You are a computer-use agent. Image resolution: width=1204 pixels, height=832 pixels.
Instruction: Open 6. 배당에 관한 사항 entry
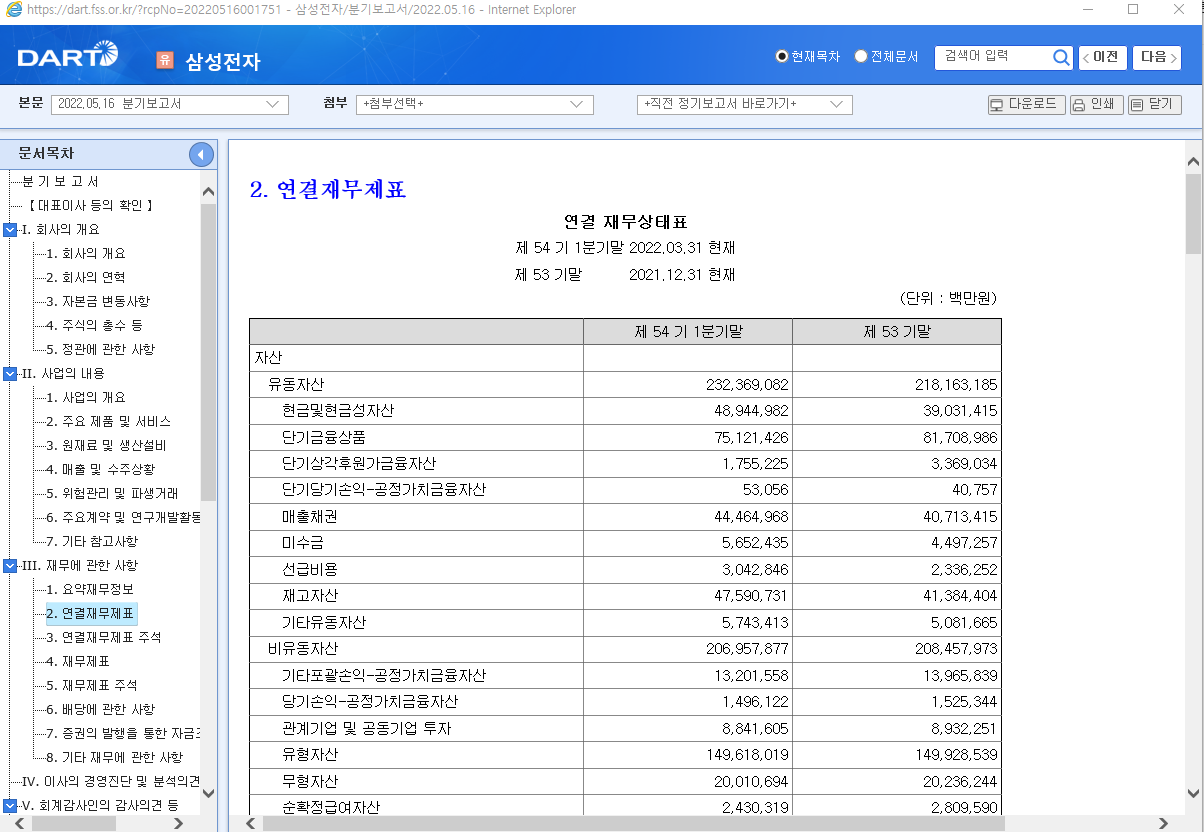[100, 710]
